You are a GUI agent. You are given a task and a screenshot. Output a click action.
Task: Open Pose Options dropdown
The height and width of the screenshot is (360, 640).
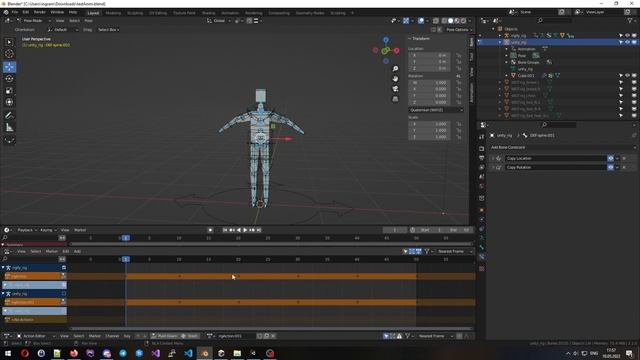pyautogui.click(x=458, y=30)
